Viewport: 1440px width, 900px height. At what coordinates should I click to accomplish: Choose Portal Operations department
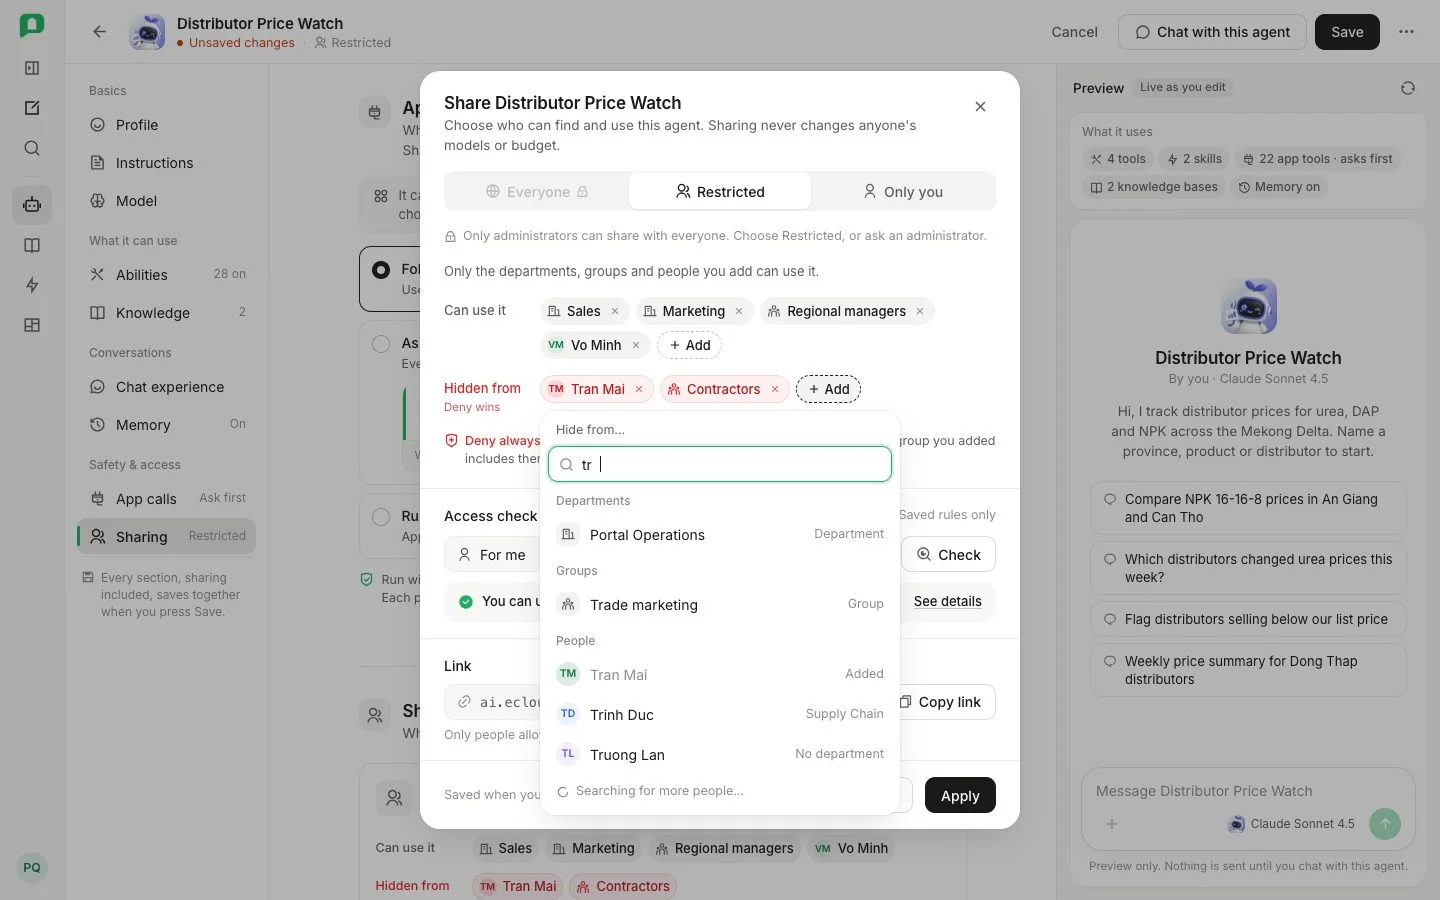coord(720,535)
